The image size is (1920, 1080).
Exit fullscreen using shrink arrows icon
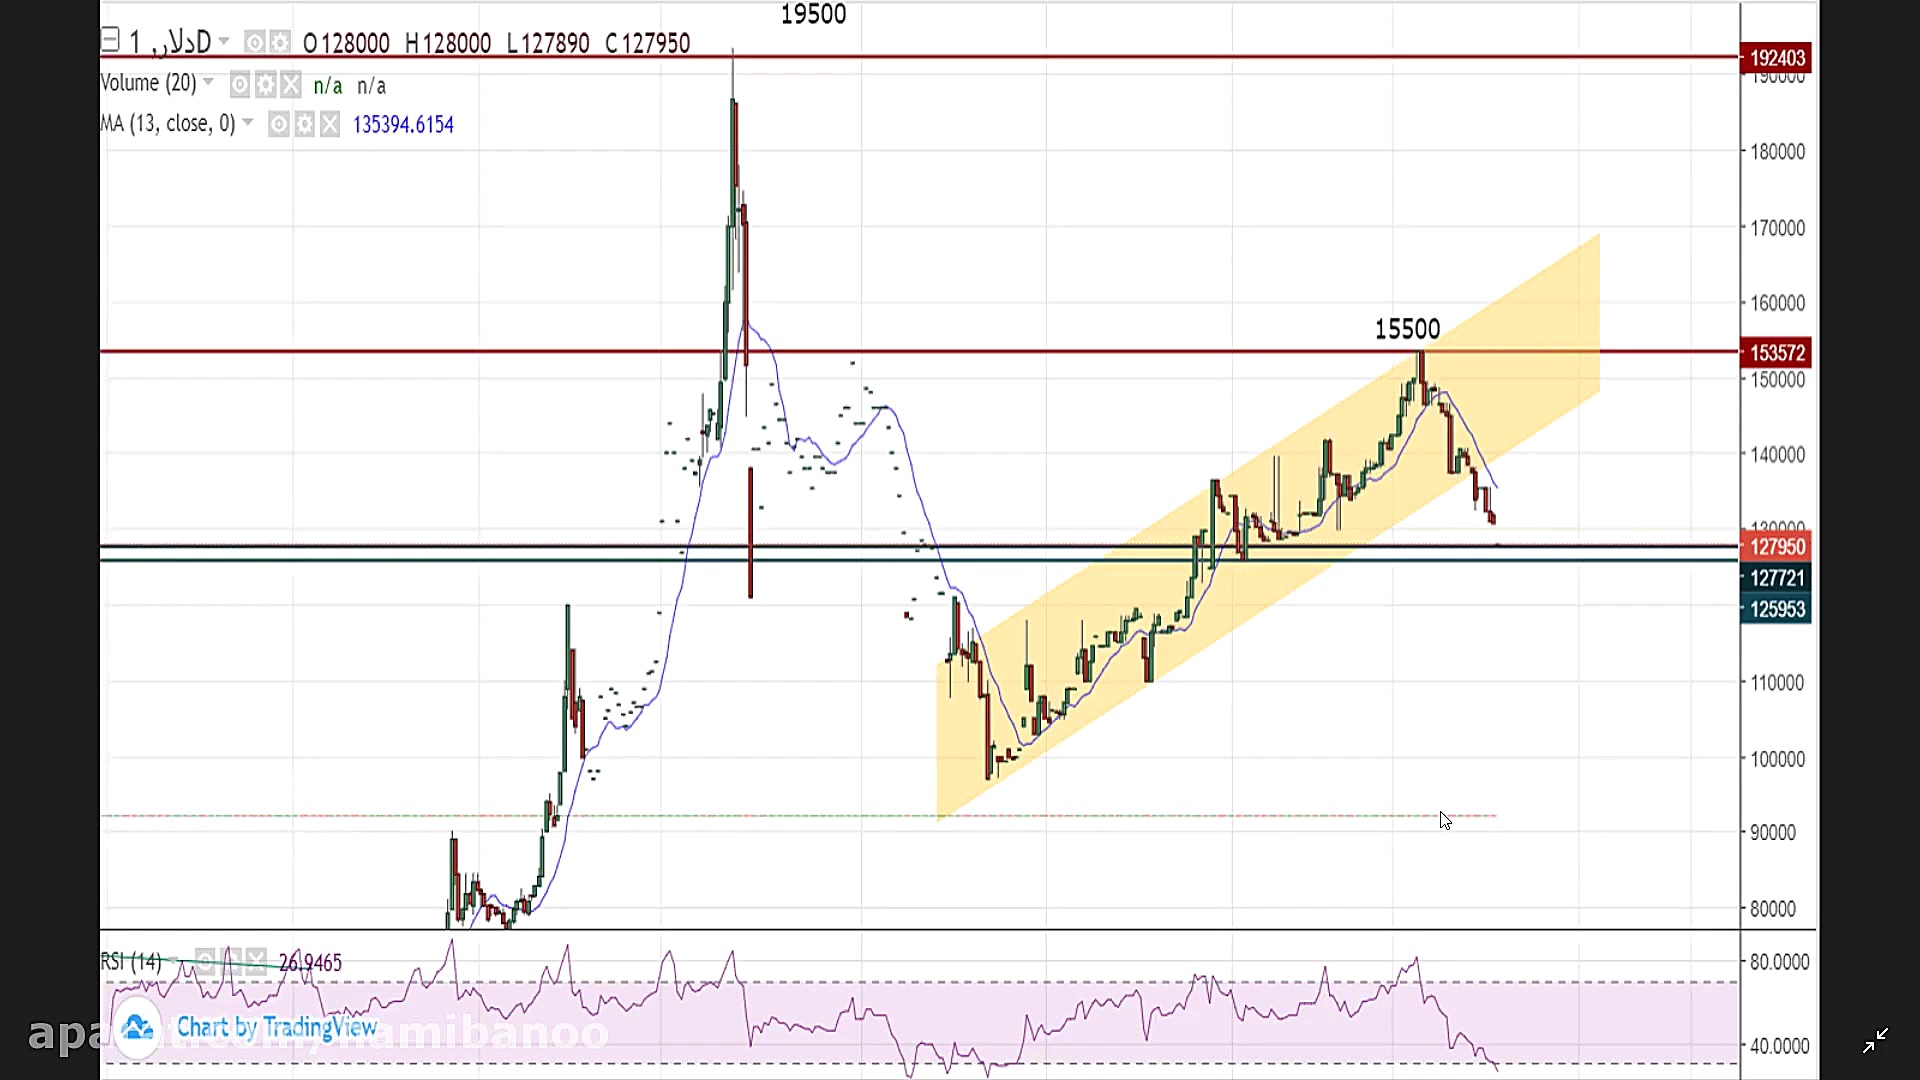pos(1875,1041)
